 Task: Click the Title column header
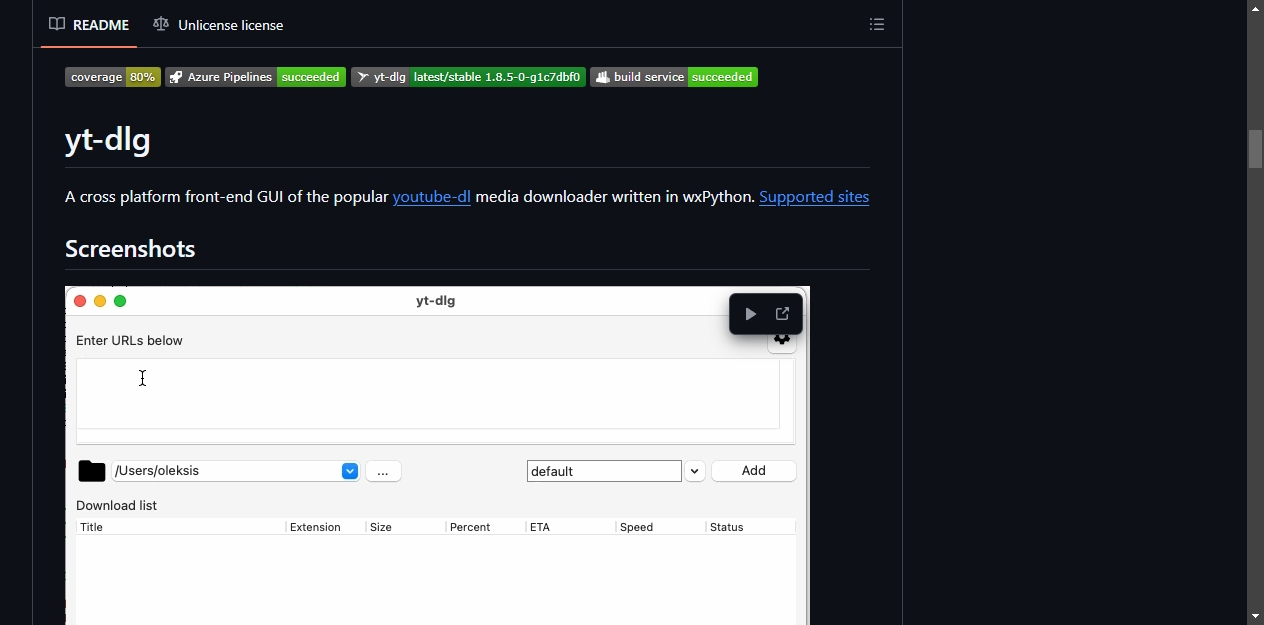pos(181,527)
